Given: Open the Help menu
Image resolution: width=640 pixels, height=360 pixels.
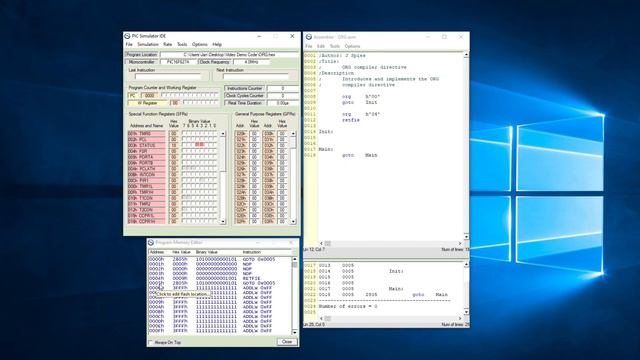Looking at the screenshot, I should coord(217,44).
